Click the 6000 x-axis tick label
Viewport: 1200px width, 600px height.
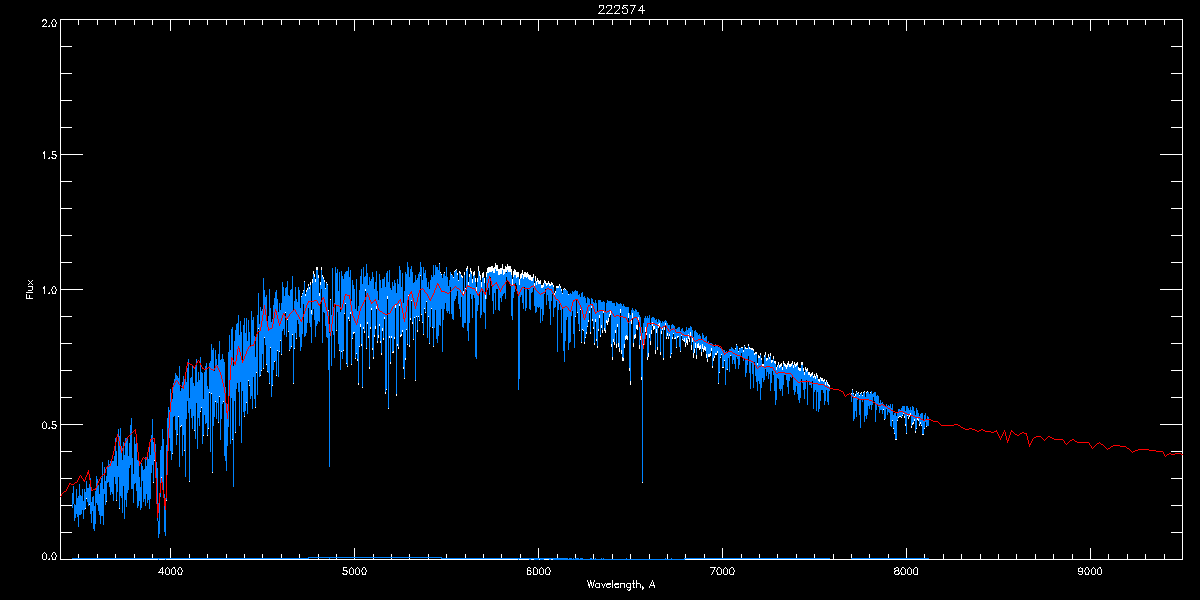tap(538, 572)
